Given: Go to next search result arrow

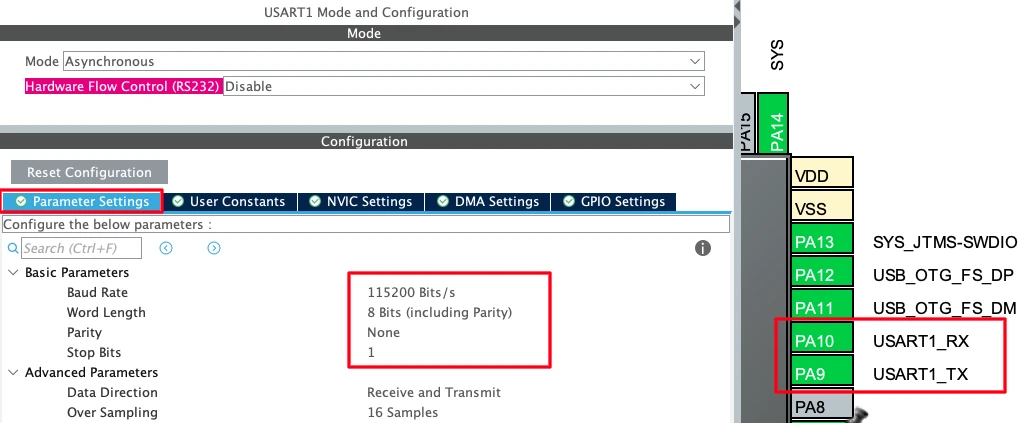Looking at the screenshot, I should (214, 248).
